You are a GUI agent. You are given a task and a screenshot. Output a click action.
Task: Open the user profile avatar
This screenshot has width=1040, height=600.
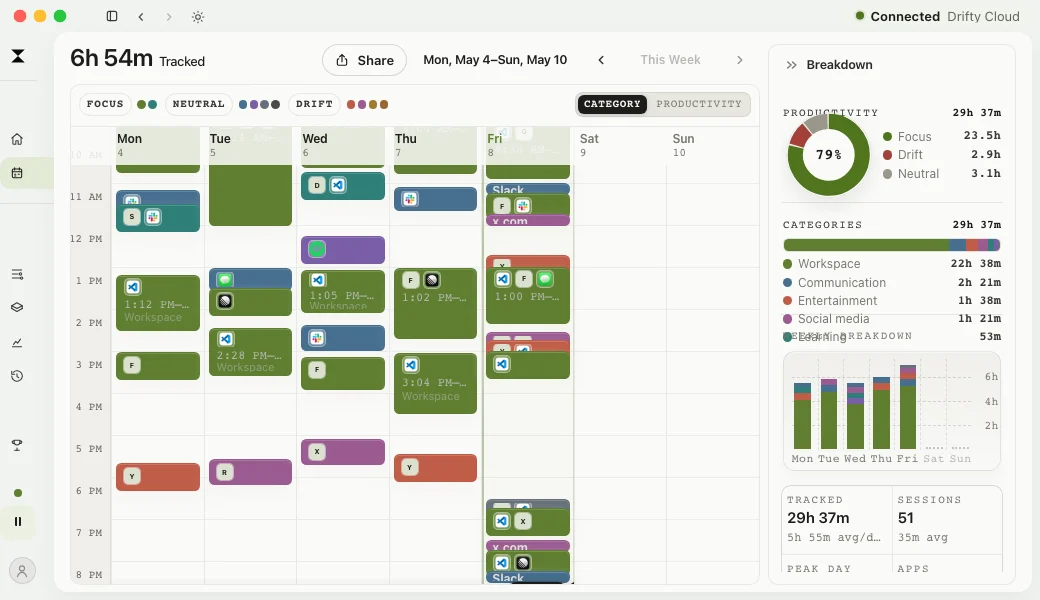pyautogui.click(x=22, y=570)
